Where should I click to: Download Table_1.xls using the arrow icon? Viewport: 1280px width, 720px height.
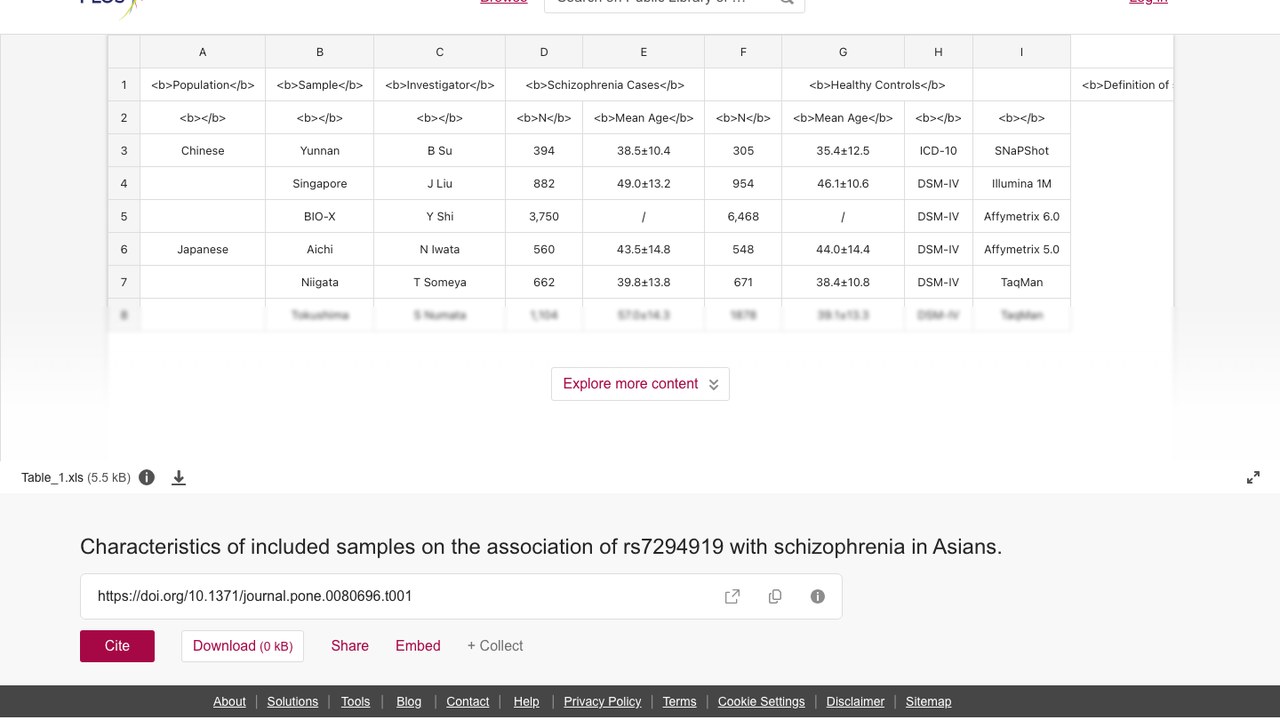[179, 477]
